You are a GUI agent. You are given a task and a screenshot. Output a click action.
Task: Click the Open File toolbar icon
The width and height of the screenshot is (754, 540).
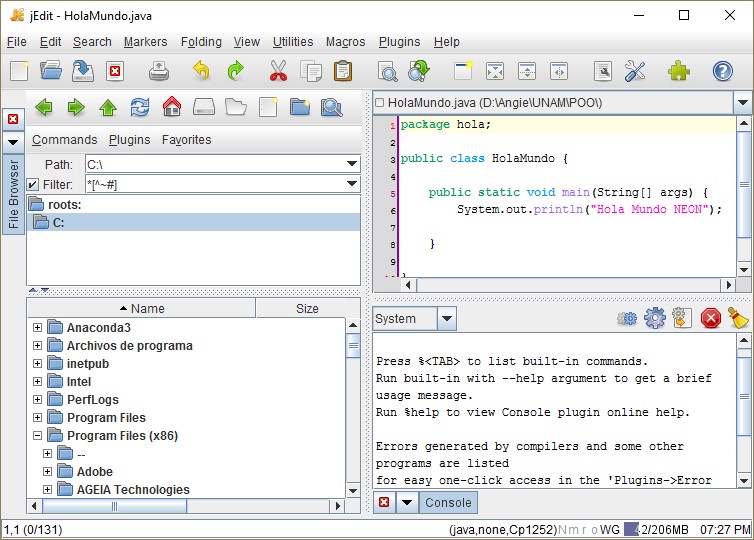coord(51,71)
